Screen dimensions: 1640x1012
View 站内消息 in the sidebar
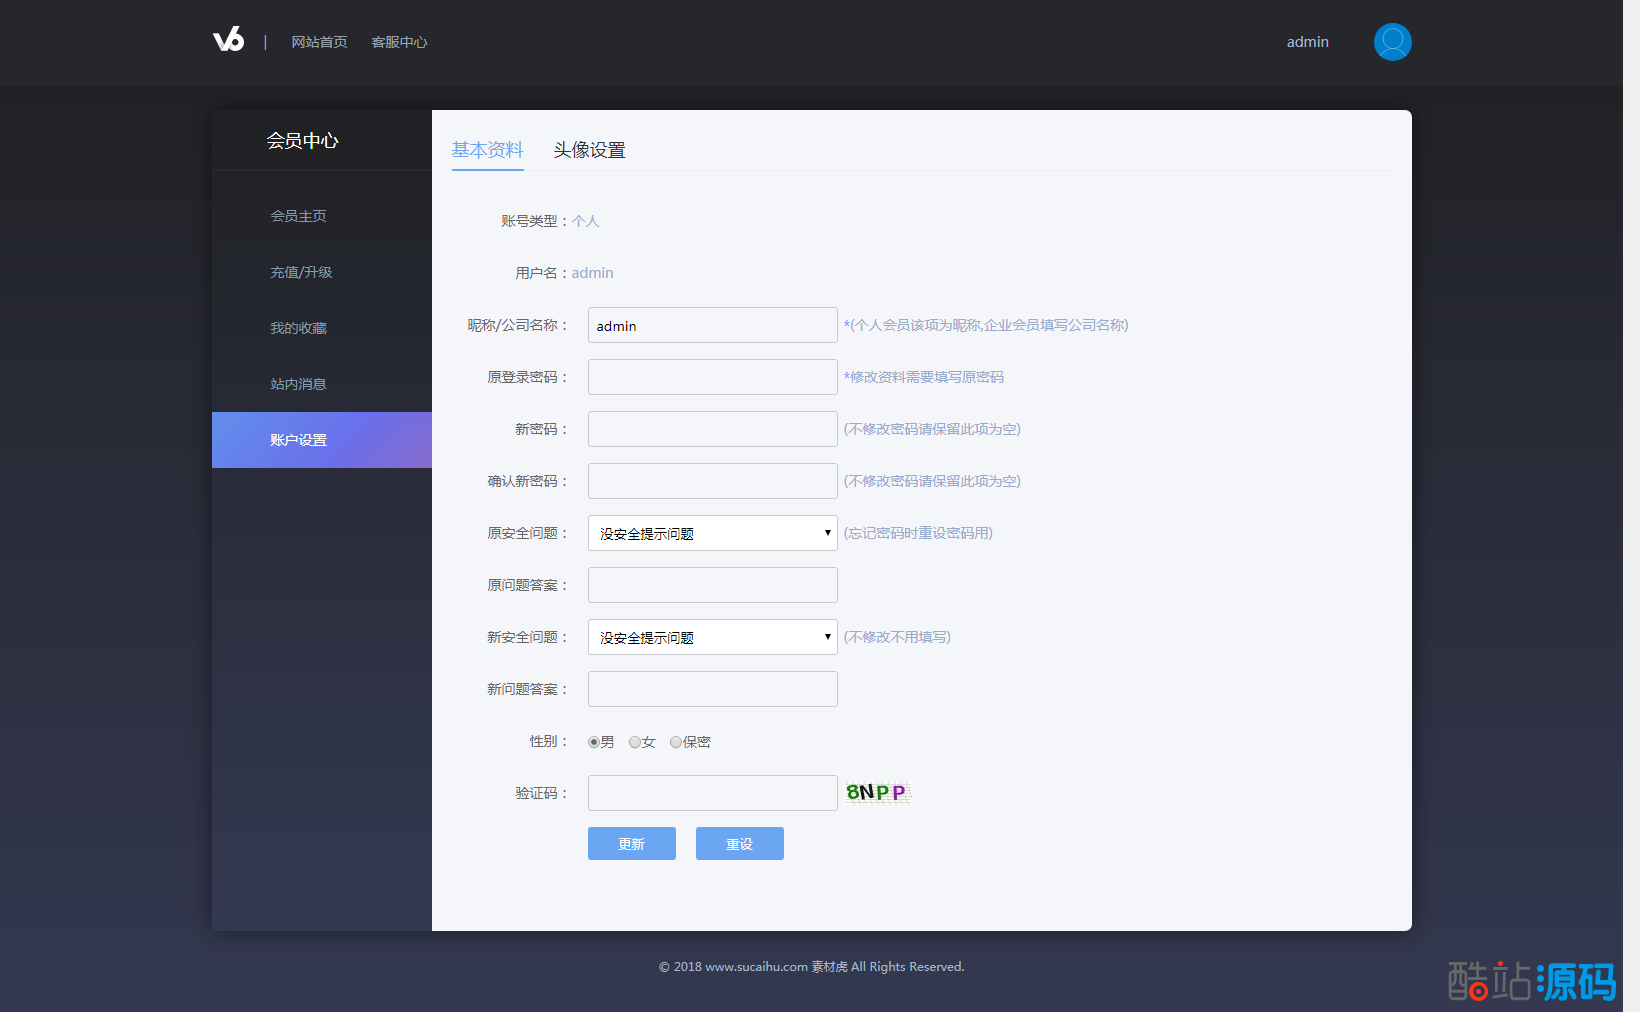[x=298, y=384]
